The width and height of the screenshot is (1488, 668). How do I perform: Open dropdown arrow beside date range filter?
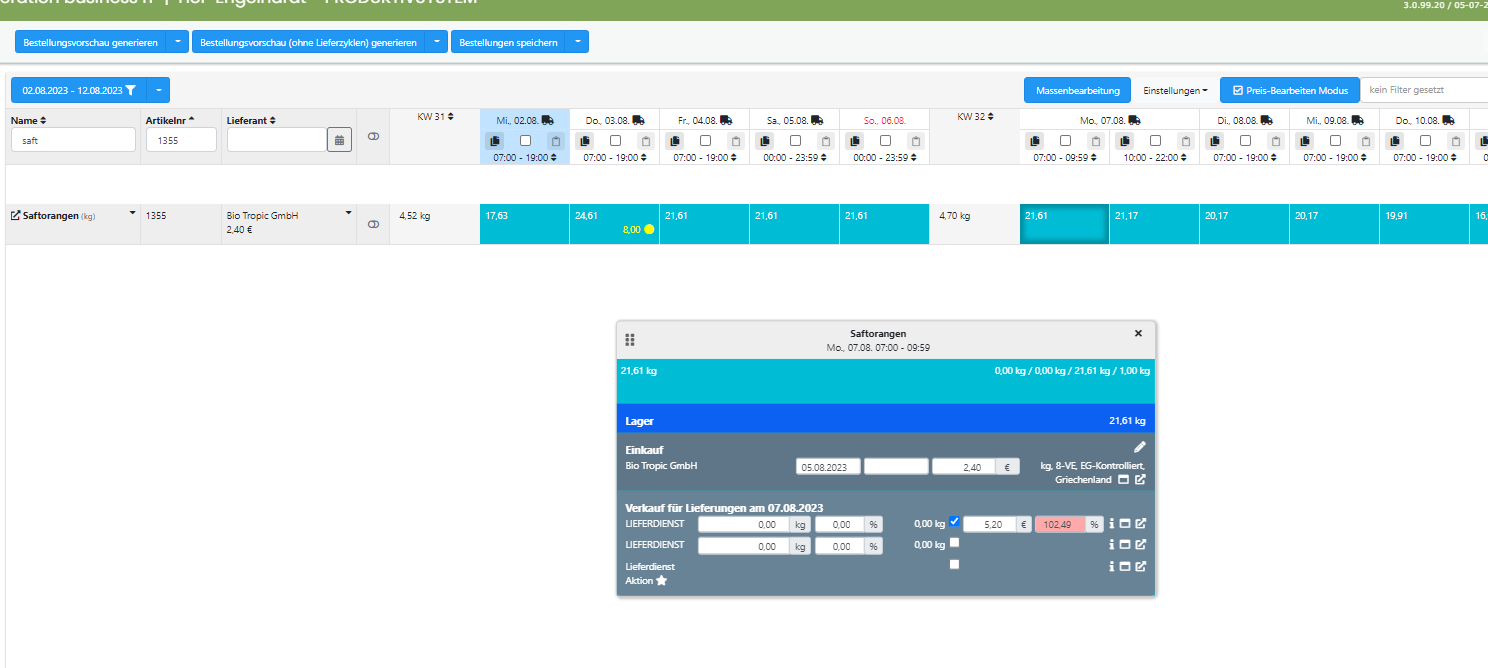(158, 90)
